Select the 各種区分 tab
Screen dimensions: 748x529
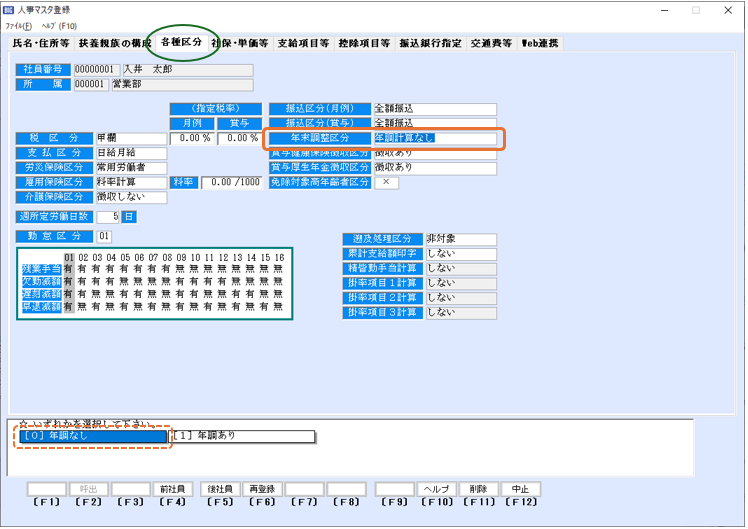[181, 42]
